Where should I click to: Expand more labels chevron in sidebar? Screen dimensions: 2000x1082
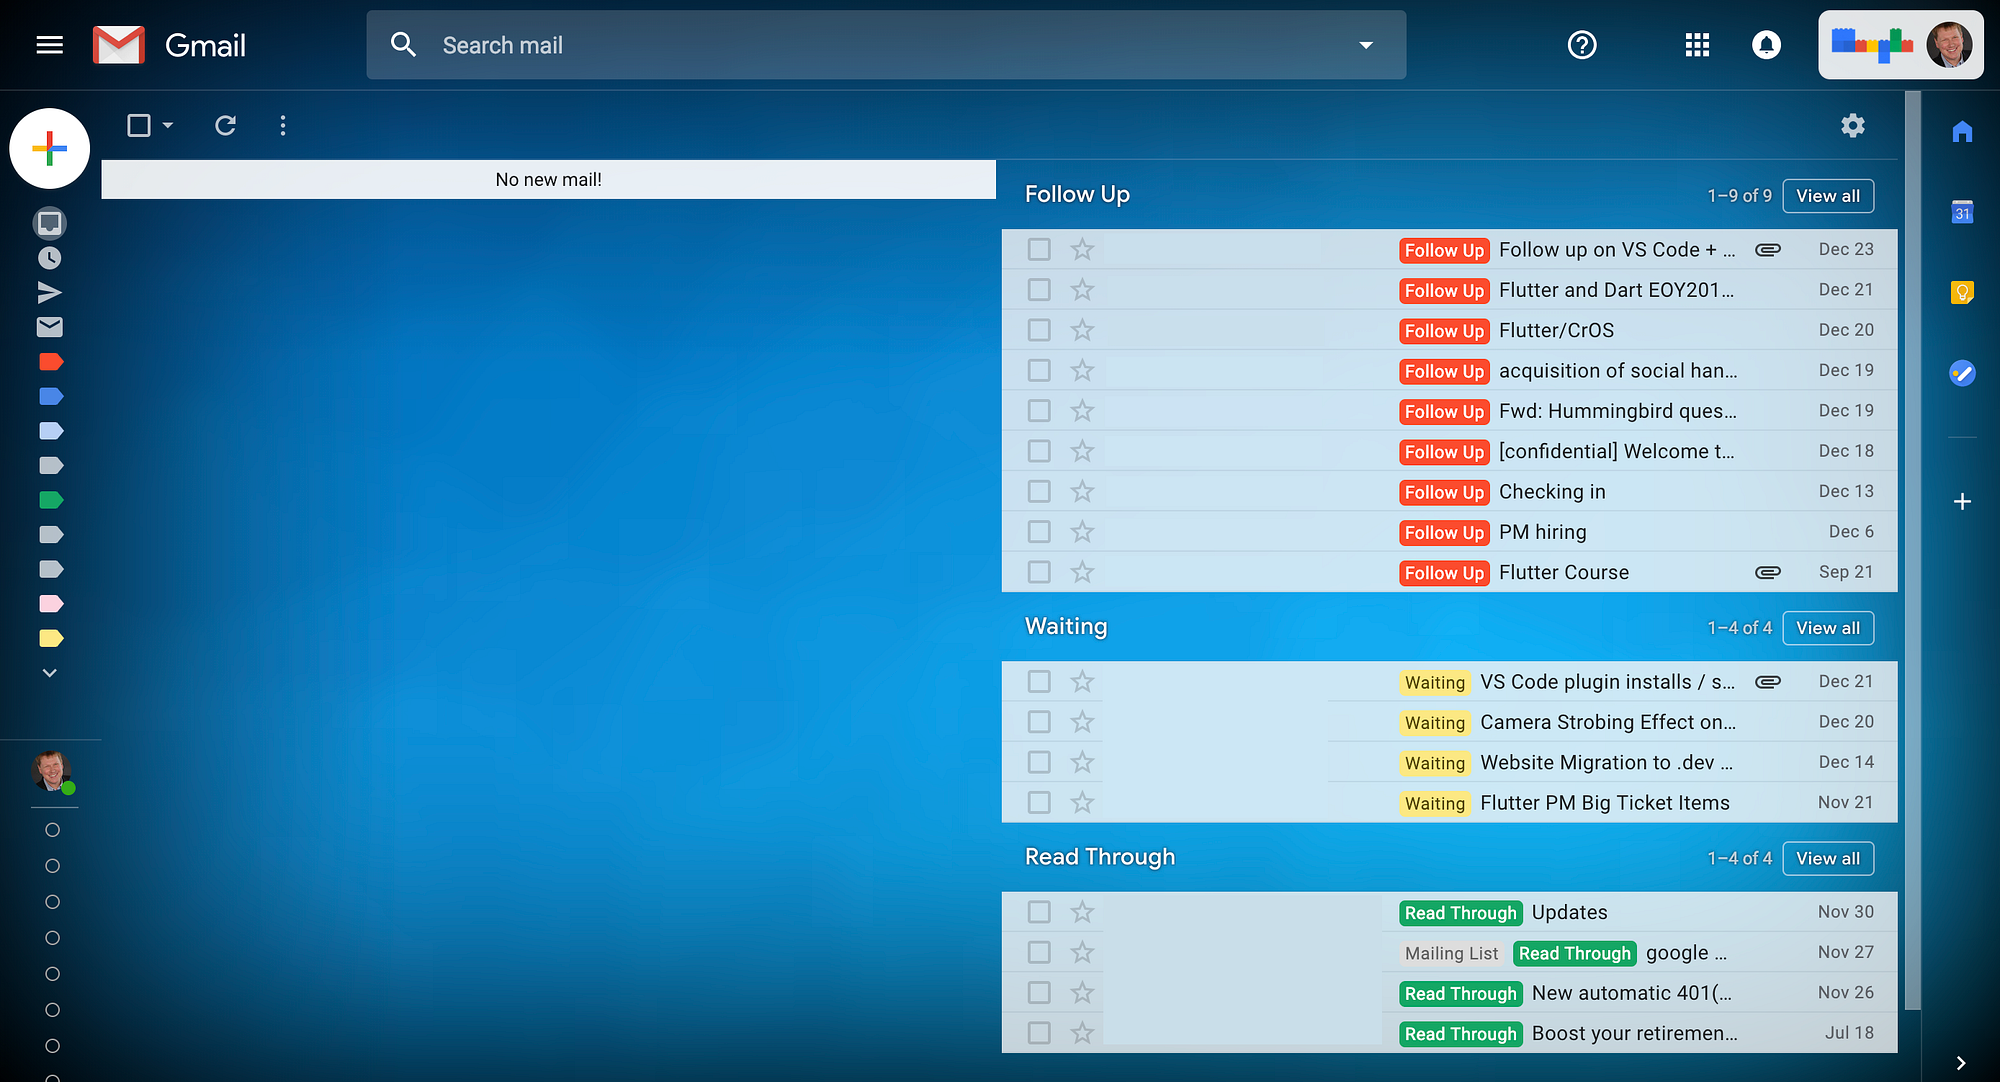[x=49, y=673]
